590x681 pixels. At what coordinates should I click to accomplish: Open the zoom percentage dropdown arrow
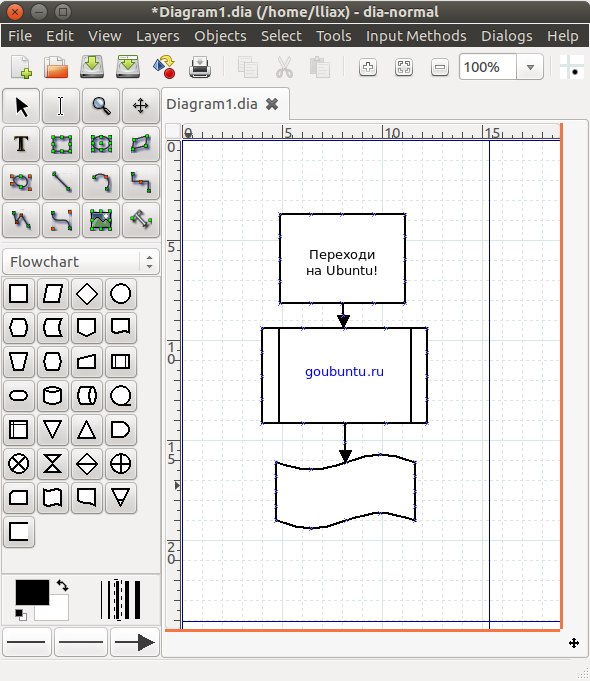pos(530,67)
